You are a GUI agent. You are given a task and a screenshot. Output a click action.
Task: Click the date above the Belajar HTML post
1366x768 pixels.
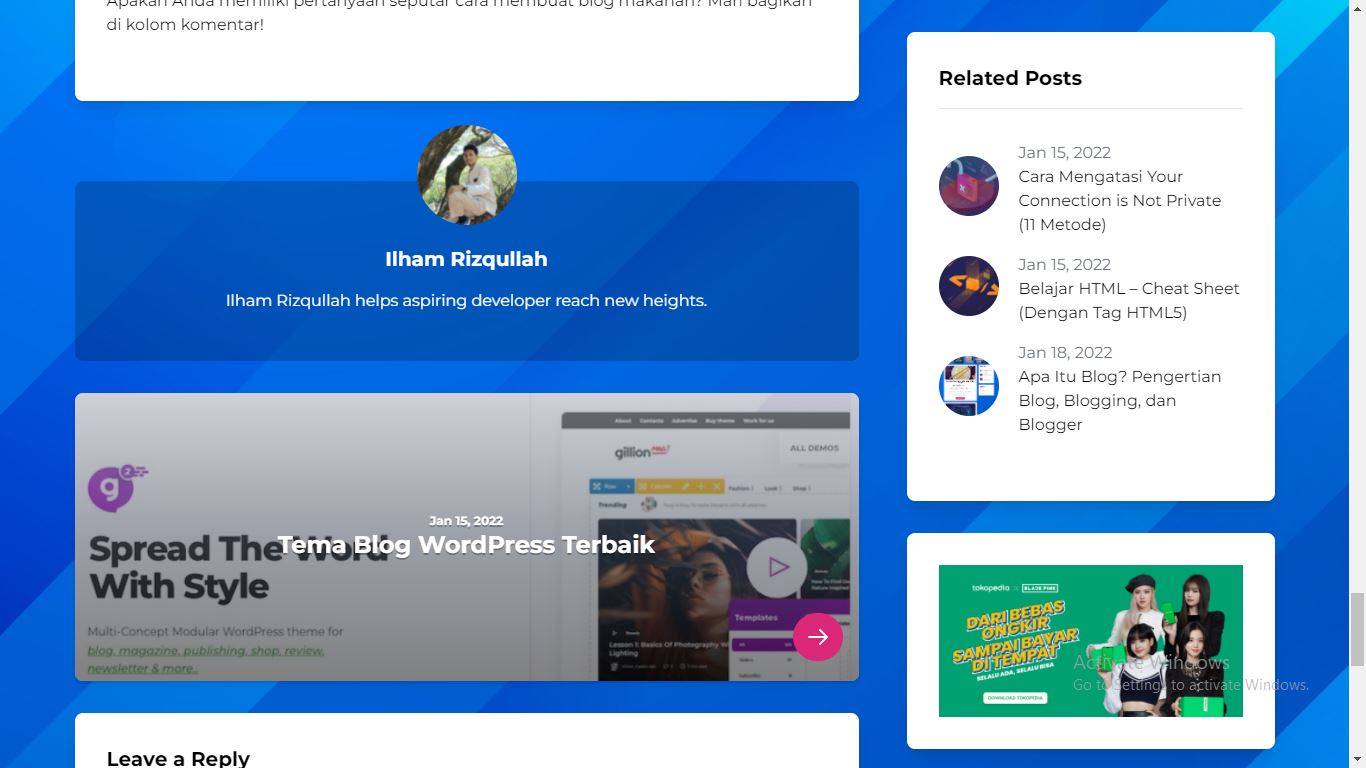pos(1064,264)
